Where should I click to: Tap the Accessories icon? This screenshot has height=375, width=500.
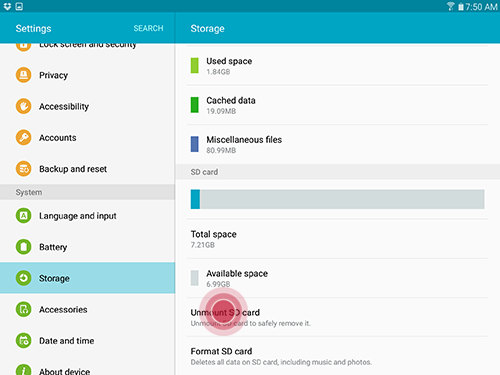[23, 309]
